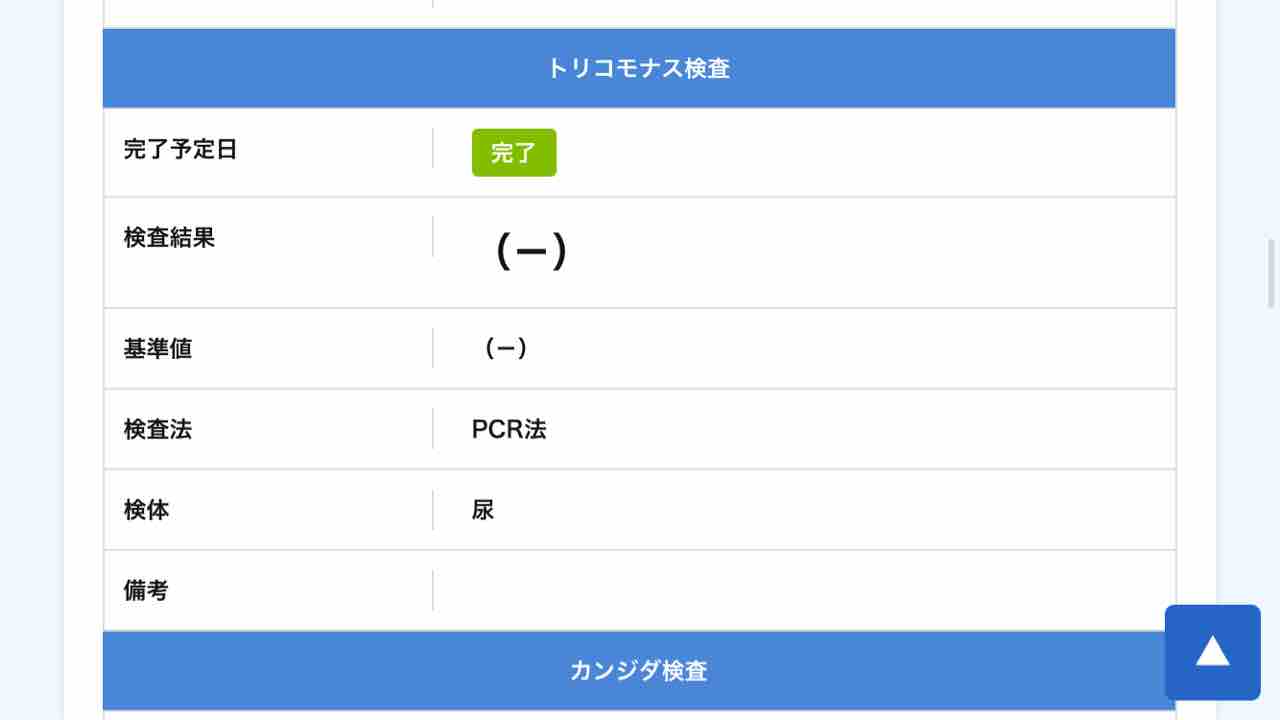Click the 尿 specimen value
Image resolution: width=1280 pixels, height=720 pixels.
(483, 510)
